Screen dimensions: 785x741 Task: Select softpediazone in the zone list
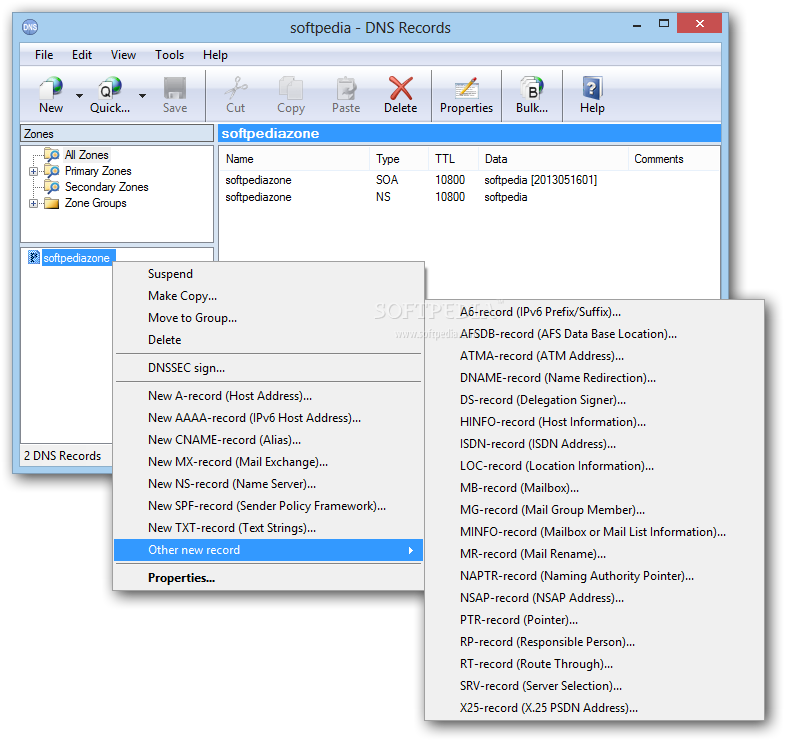(76, 258)
